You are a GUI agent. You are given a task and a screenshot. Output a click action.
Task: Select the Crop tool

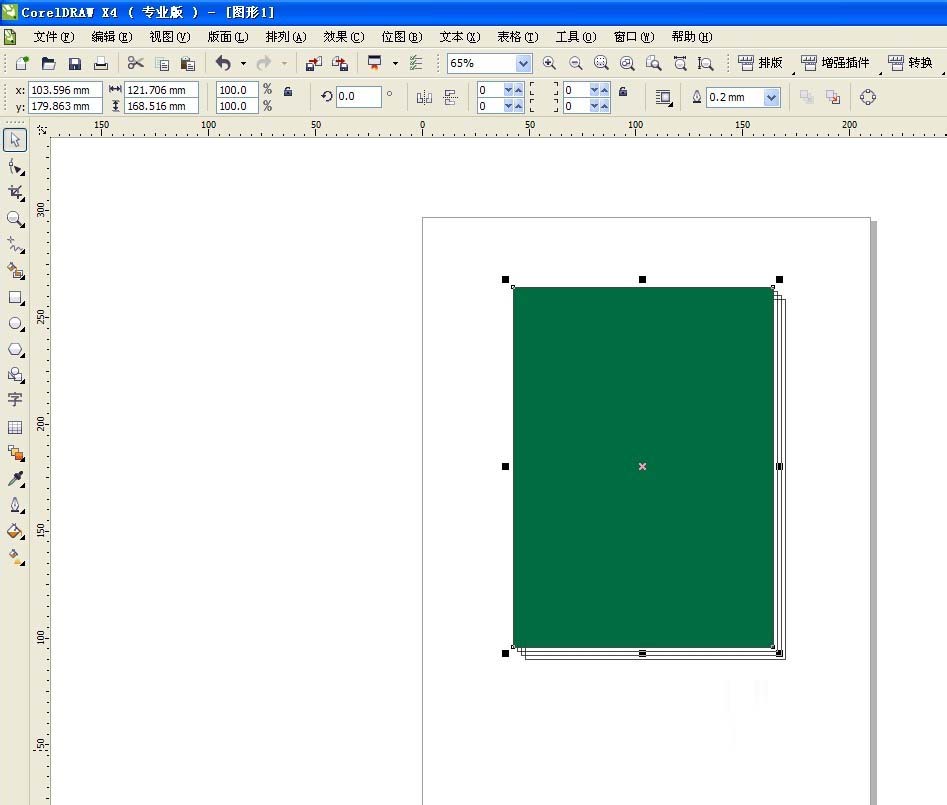pos(15,193)
